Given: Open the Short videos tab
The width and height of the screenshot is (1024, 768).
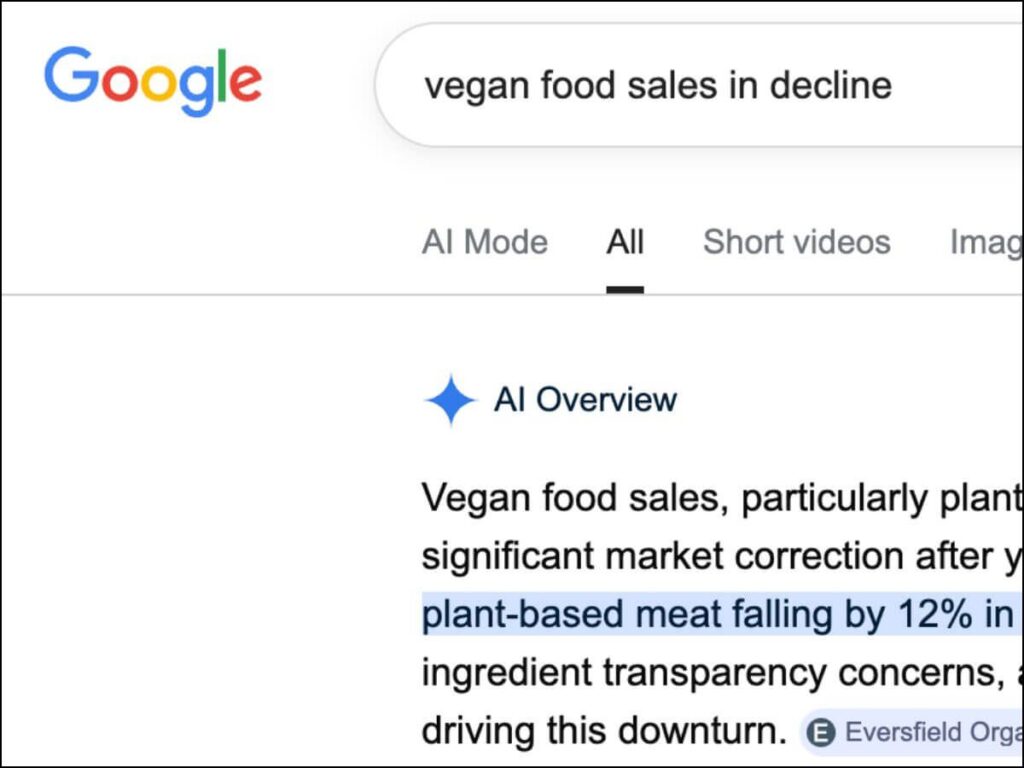Looking at the screenshot, I should [796, 242].
